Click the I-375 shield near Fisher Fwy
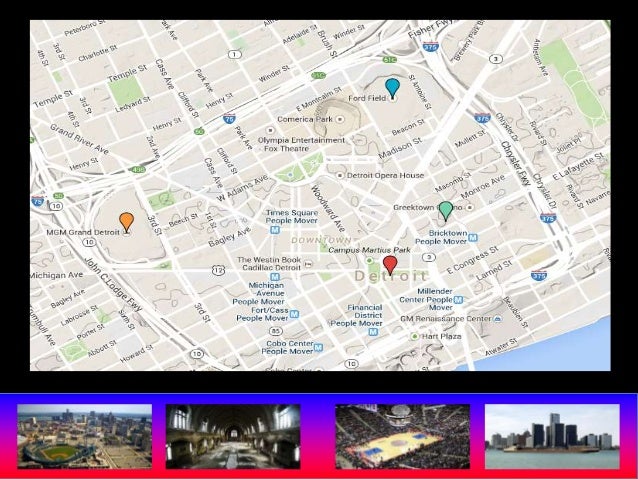The height and width of the screenshot is (479, 638). point(431,47)
